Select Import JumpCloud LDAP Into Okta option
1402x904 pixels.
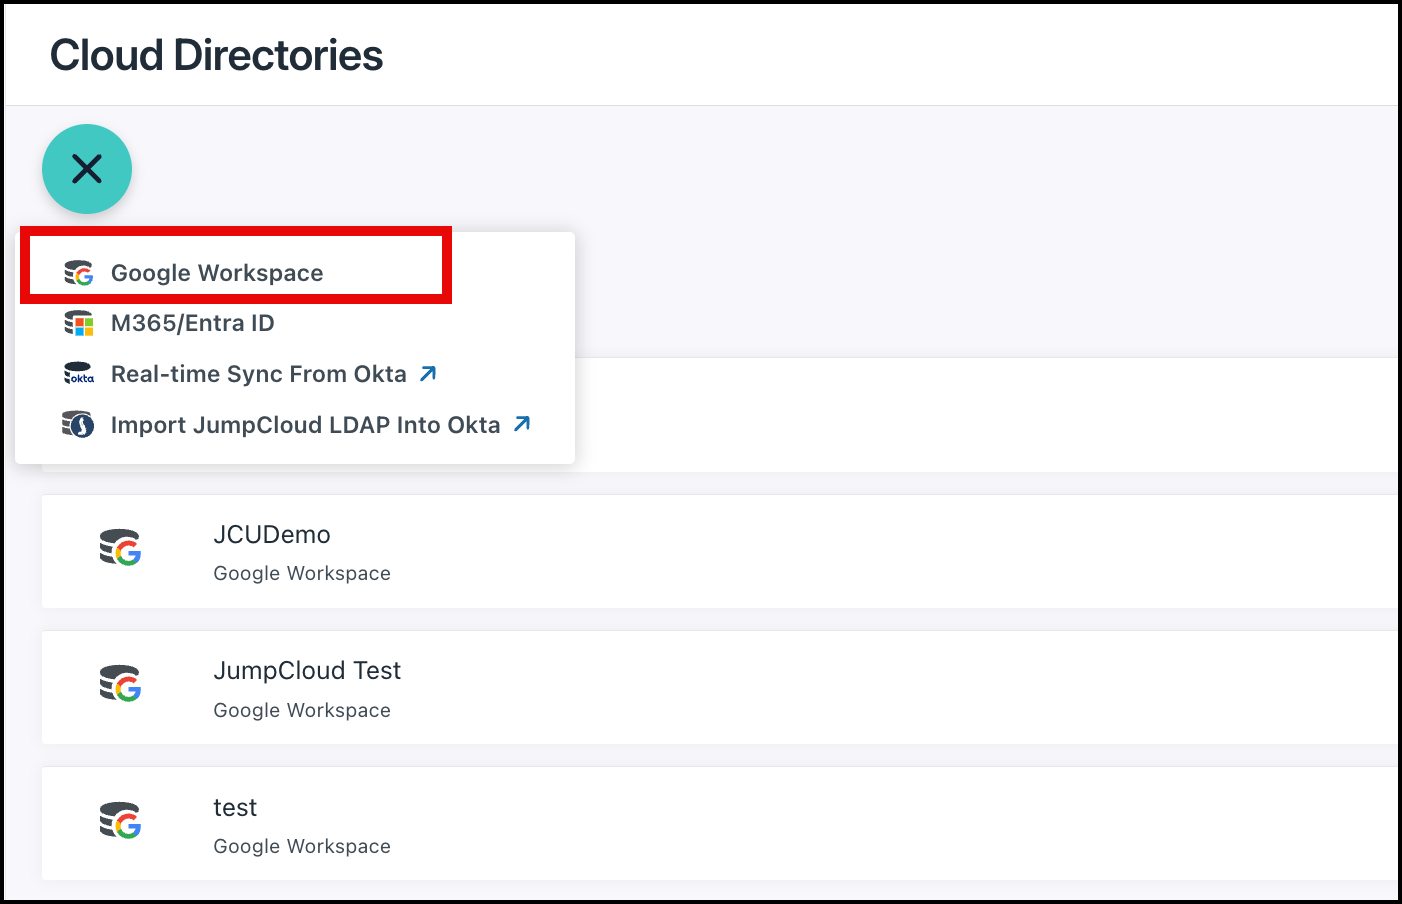point(305,423)
